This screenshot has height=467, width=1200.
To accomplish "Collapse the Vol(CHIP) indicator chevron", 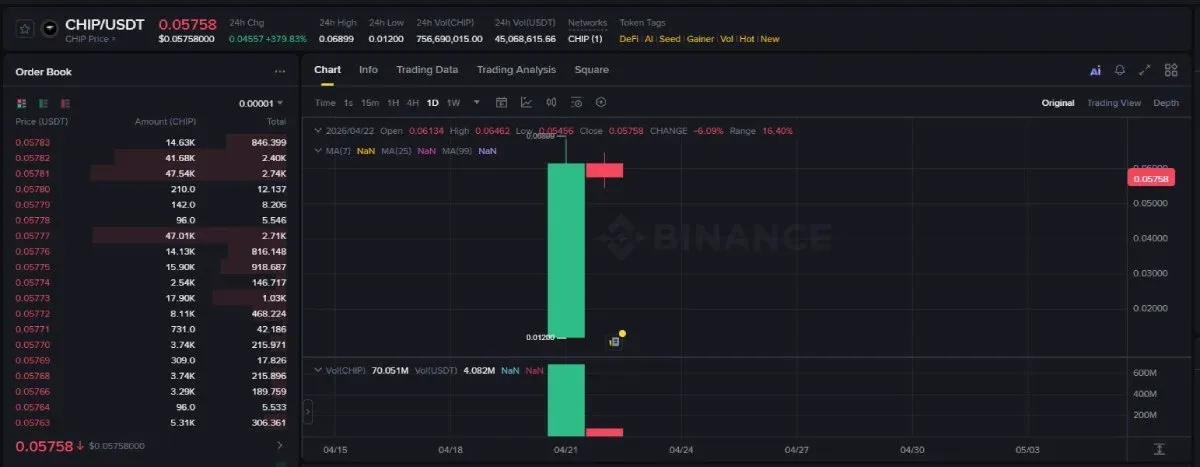I will click(x=319, y=370).
